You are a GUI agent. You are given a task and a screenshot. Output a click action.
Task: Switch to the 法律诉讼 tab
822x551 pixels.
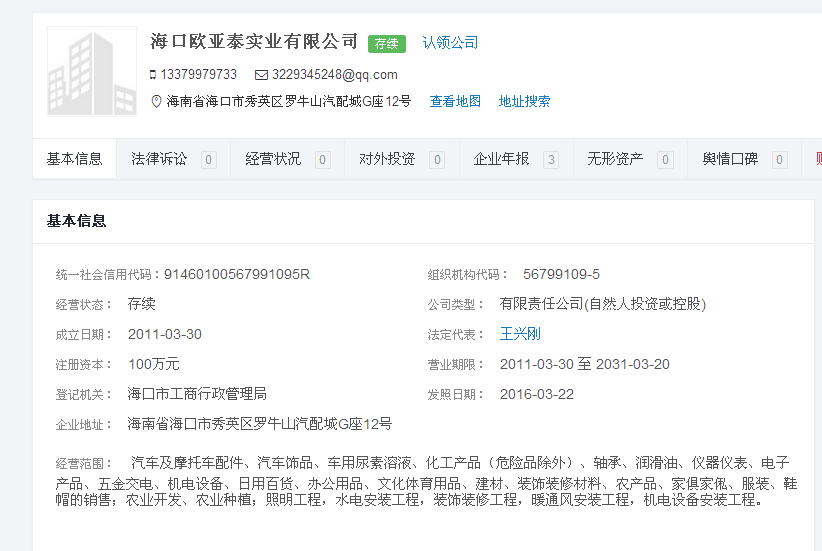[160, 159]
